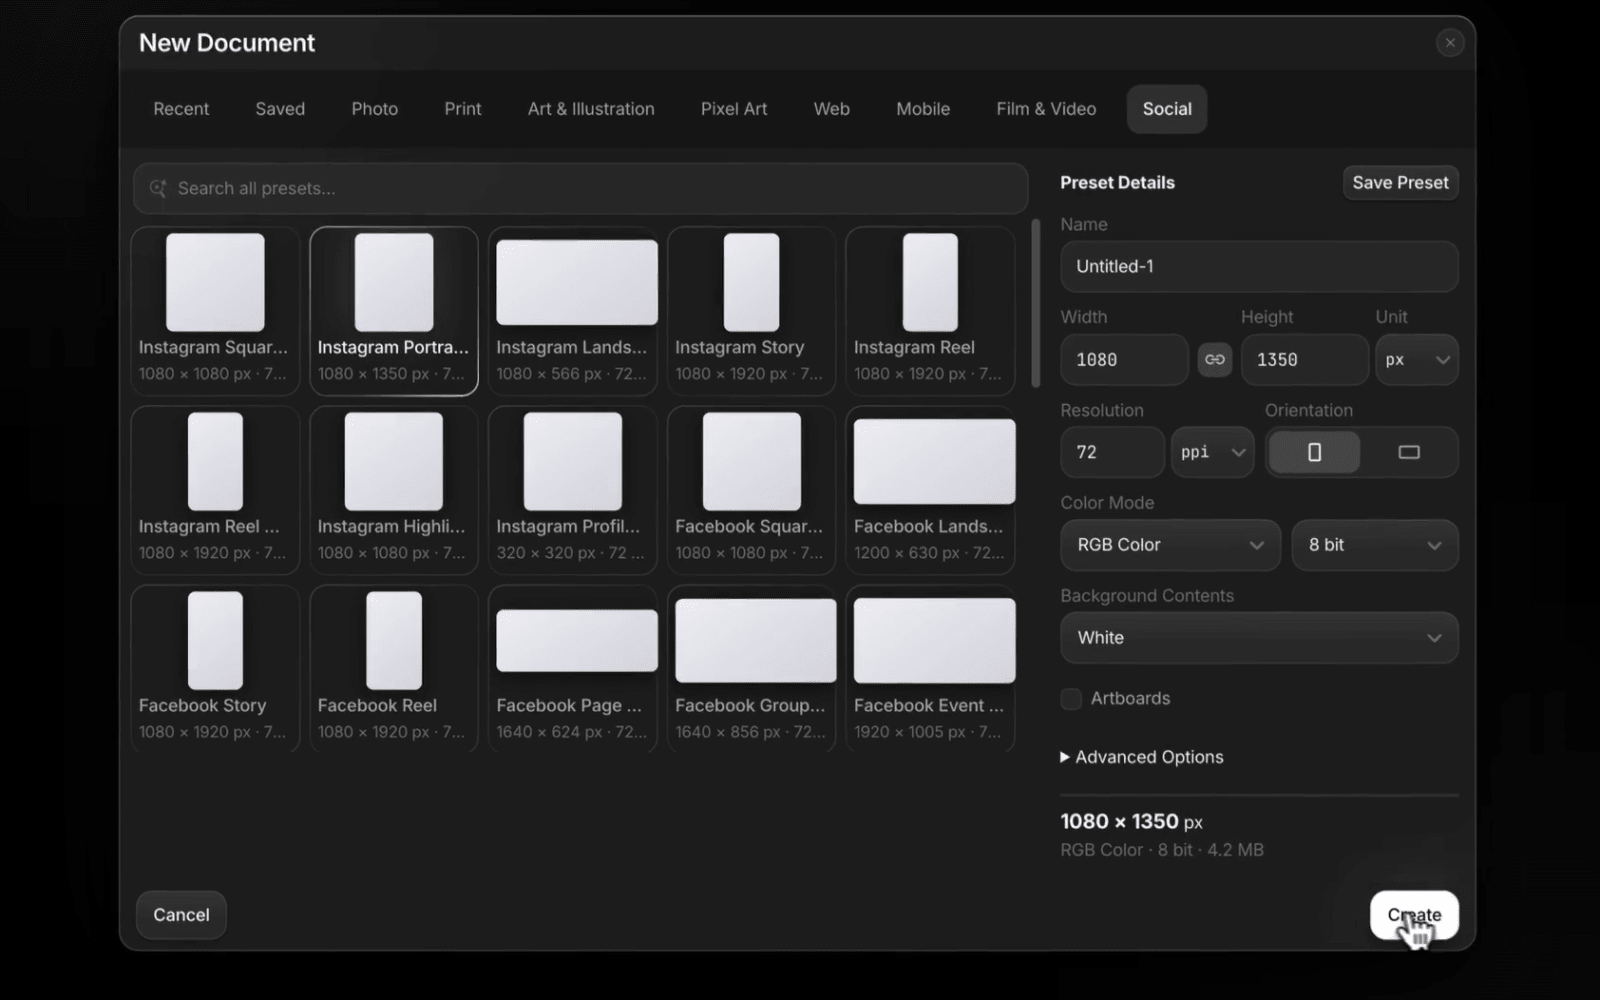Viewport: 1600px width, 1000px height.
Task: Open the Film & Video tab
Action: (1046, 109)
